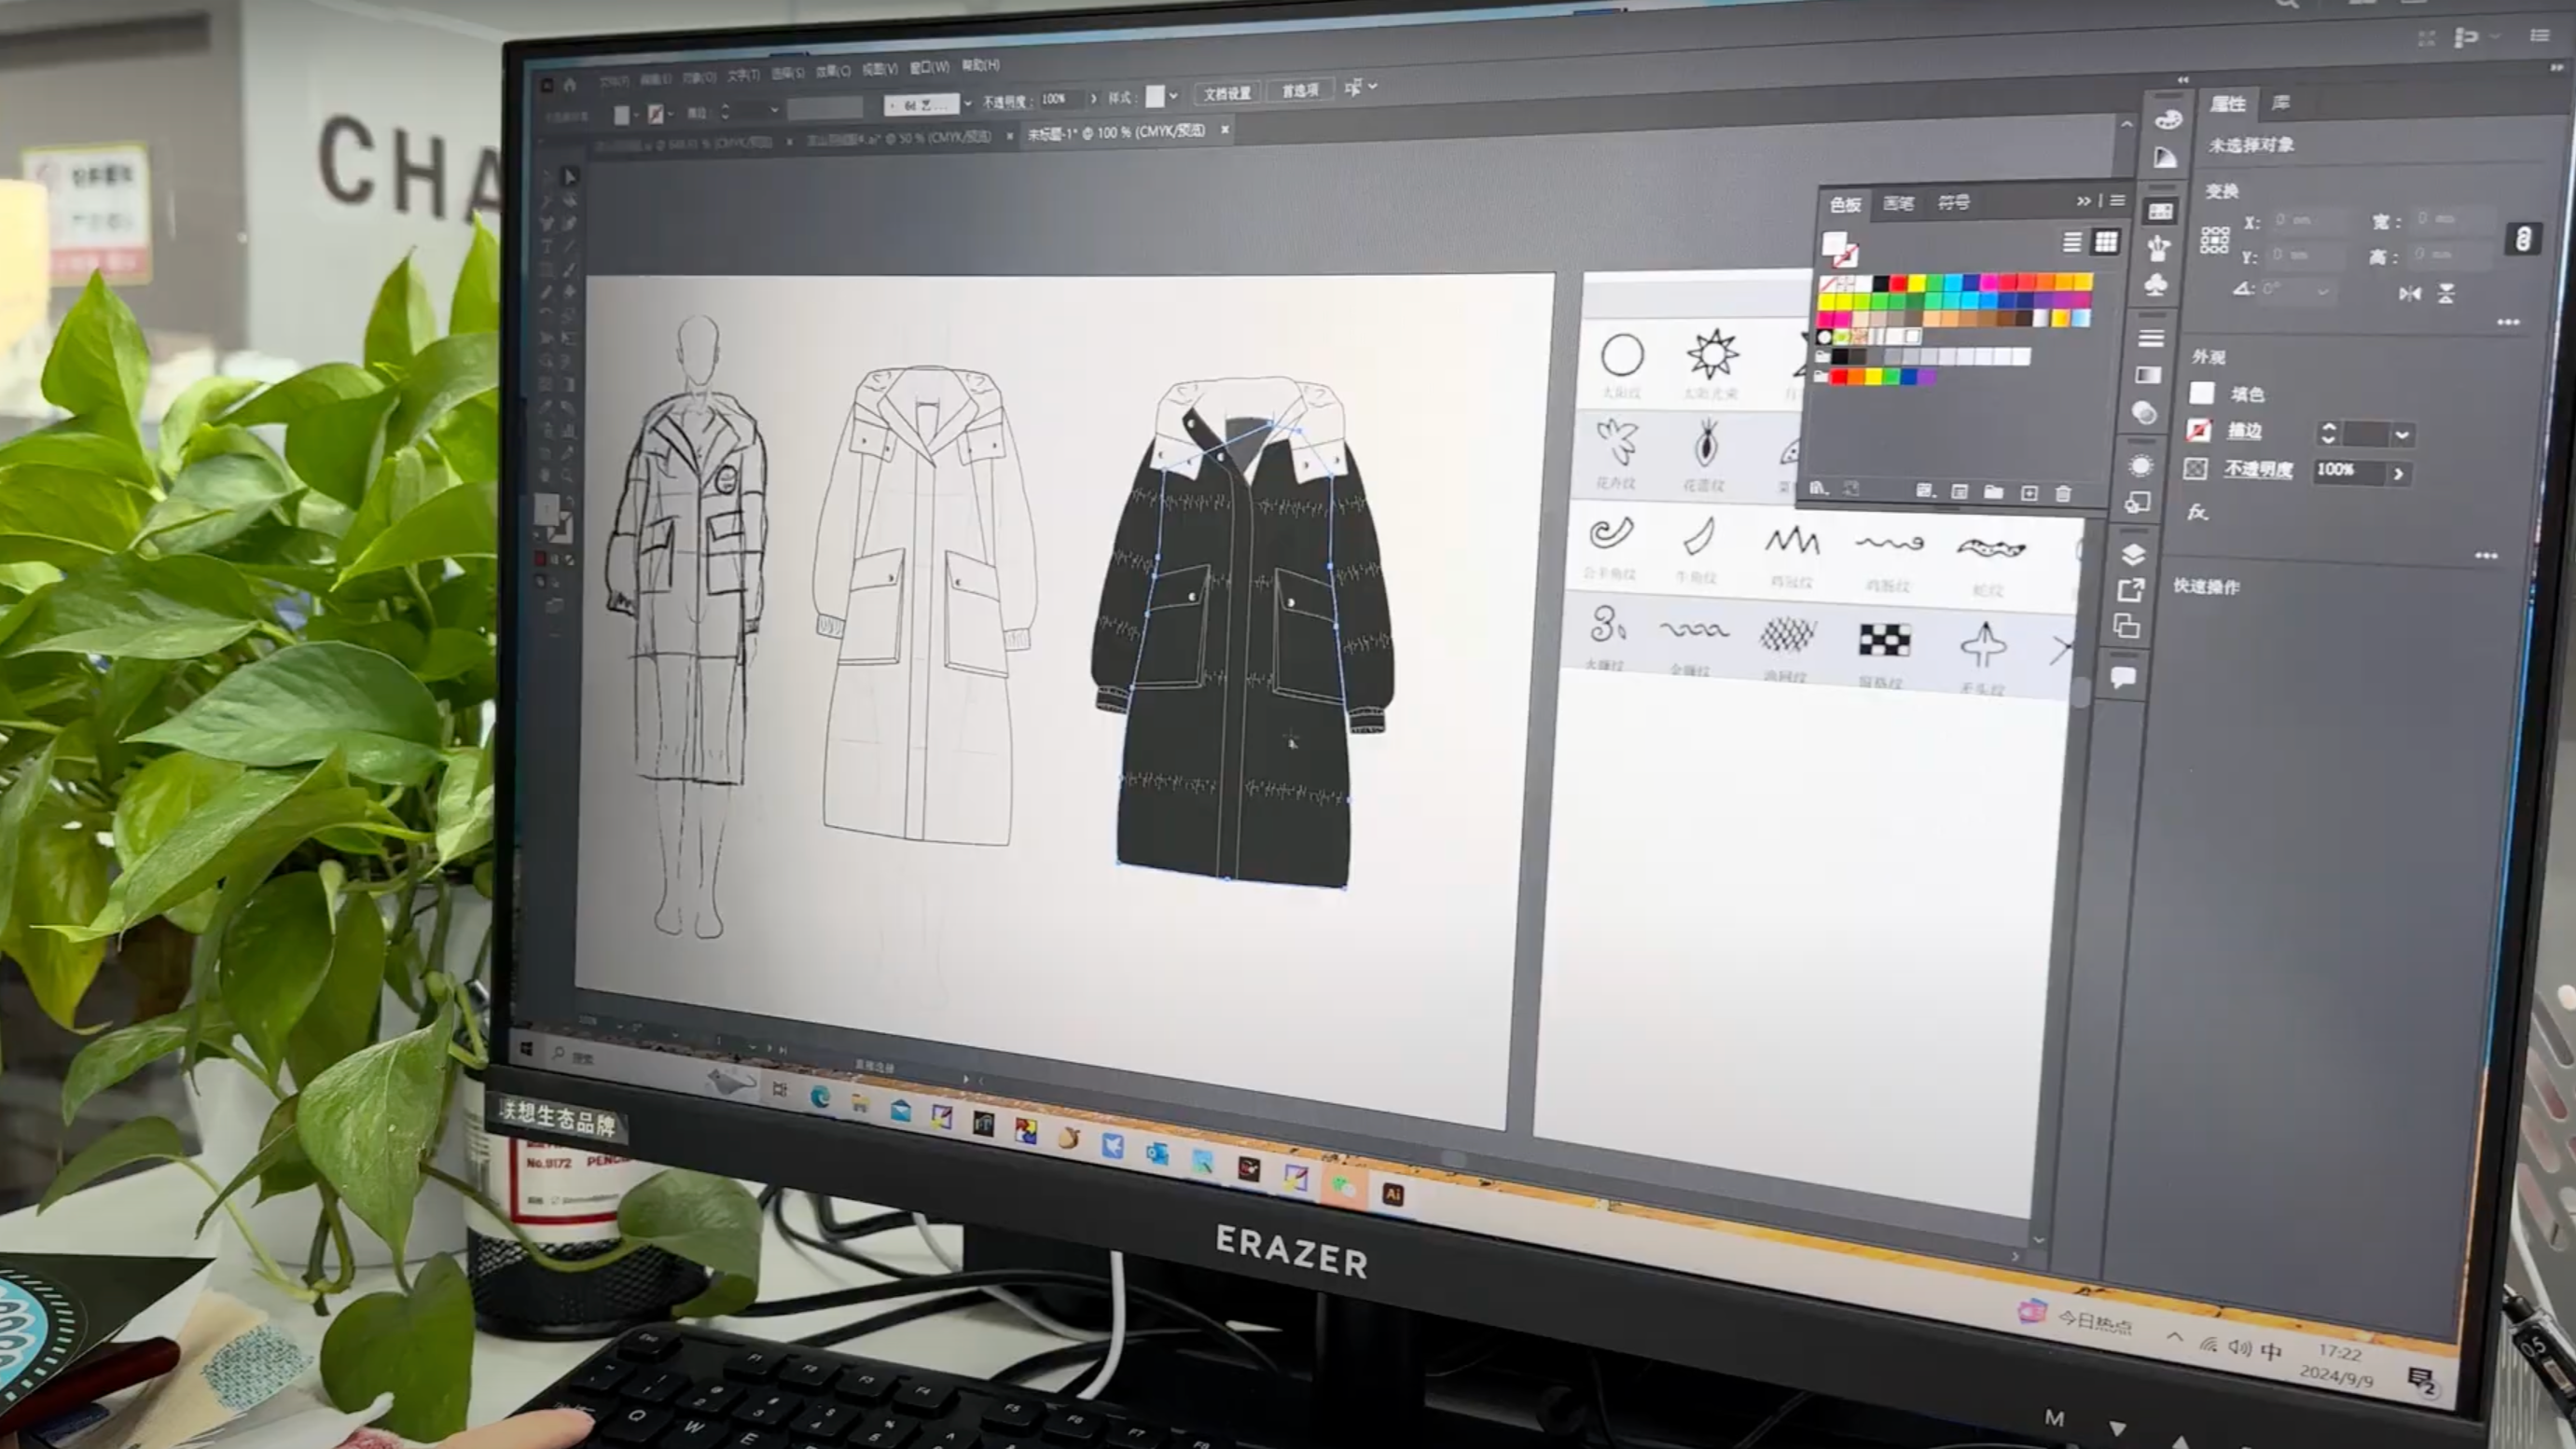Open the 帮助(H) menu
The height and width of the screenshot is (1449, 2576).
tap(980, 65)
